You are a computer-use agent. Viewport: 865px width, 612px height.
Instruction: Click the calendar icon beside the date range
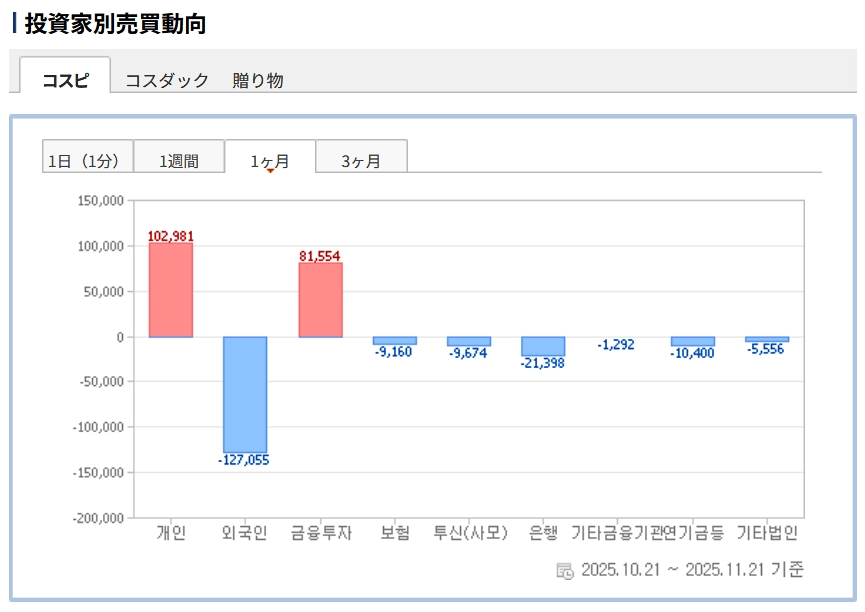565,570
